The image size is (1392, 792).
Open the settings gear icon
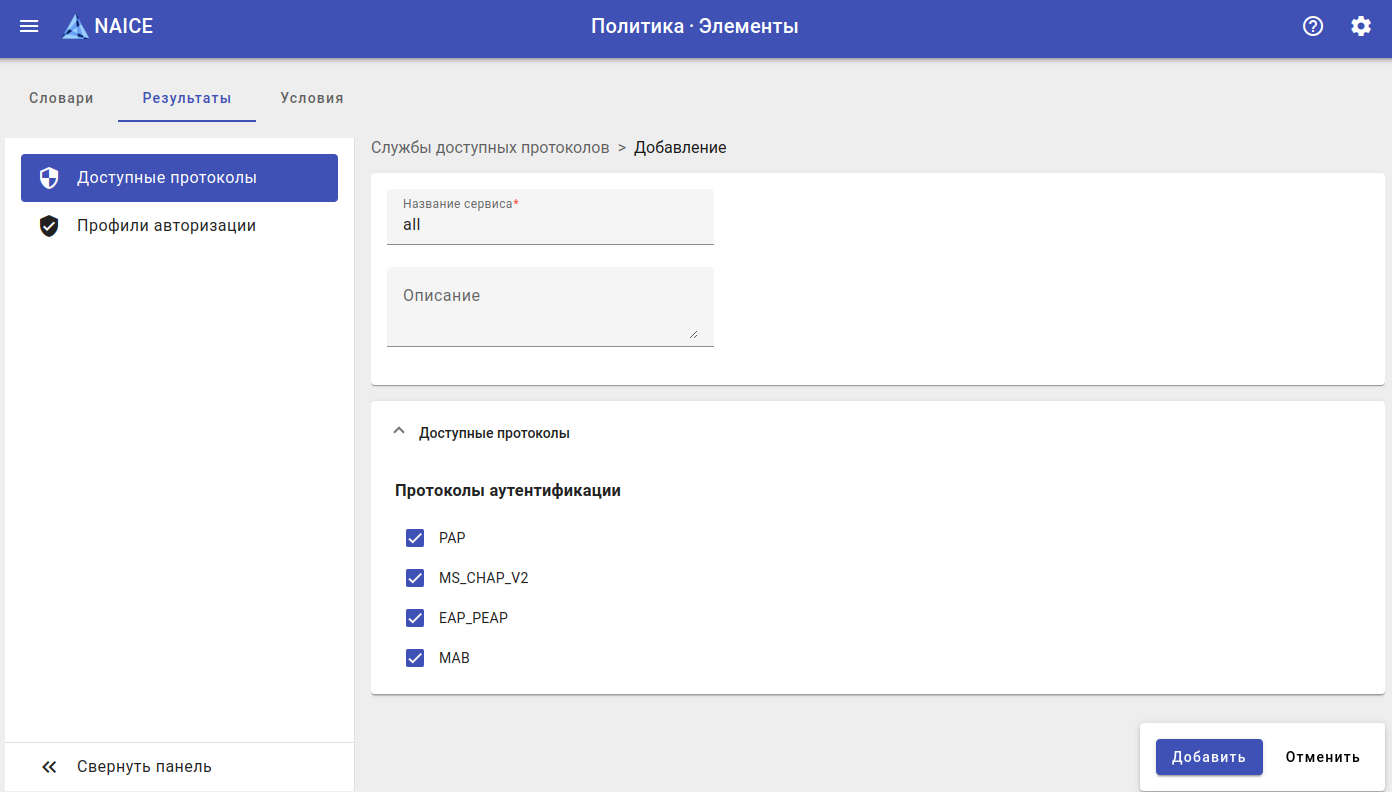(1361, 27)
